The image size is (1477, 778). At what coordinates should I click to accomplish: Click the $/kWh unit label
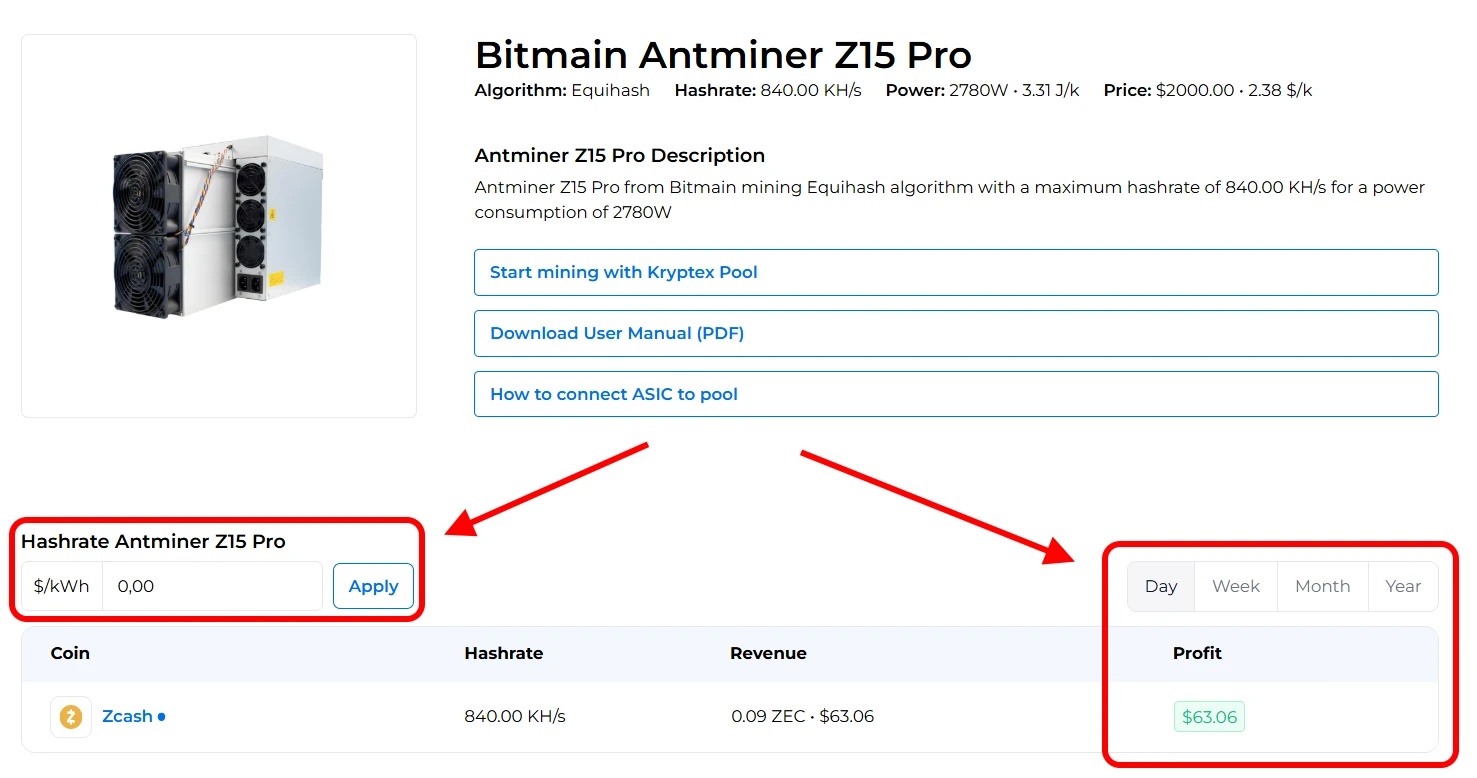click(62, 587)
